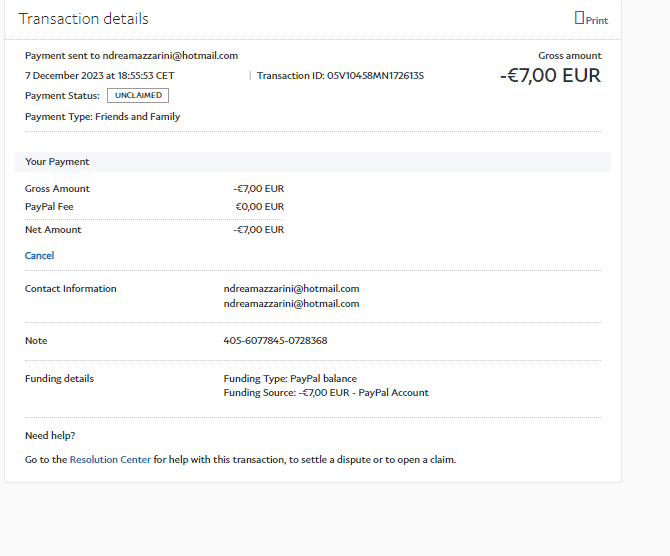This screenshot has height=556, width=670.
Task: Click the first Contact Information email
Action: click(x=291, y=289)
